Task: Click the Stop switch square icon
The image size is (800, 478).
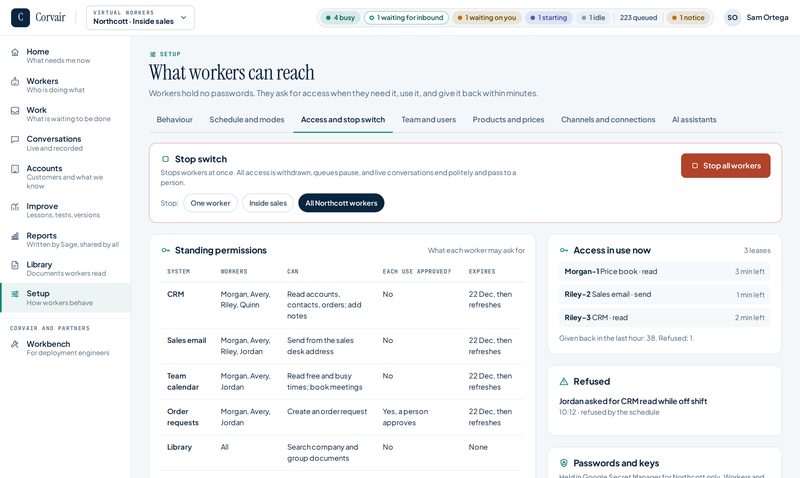Action: tap(165, 159)
